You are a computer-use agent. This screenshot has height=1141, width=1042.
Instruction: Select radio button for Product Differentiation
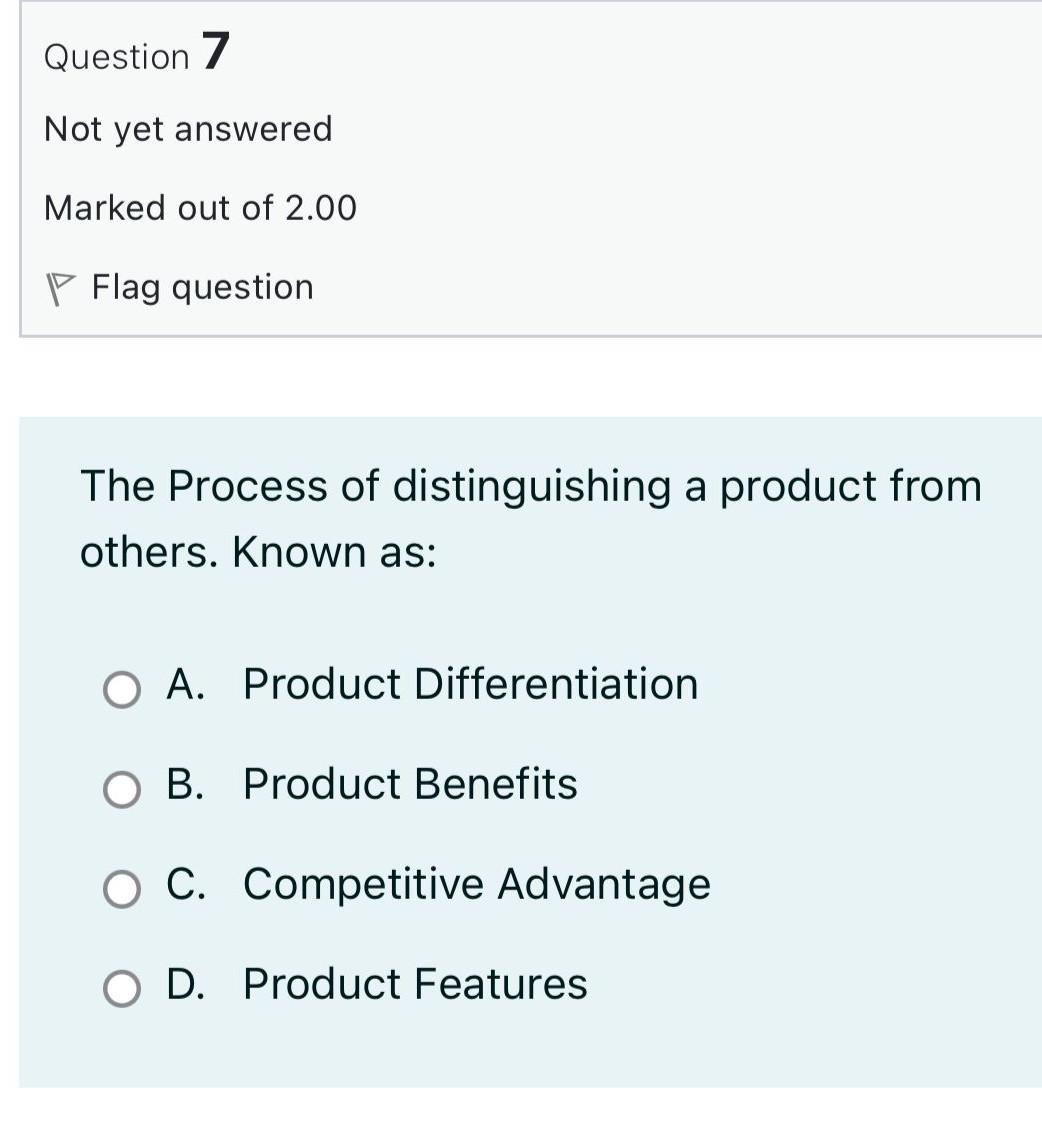pyautogui.click(x=121, y=688)
